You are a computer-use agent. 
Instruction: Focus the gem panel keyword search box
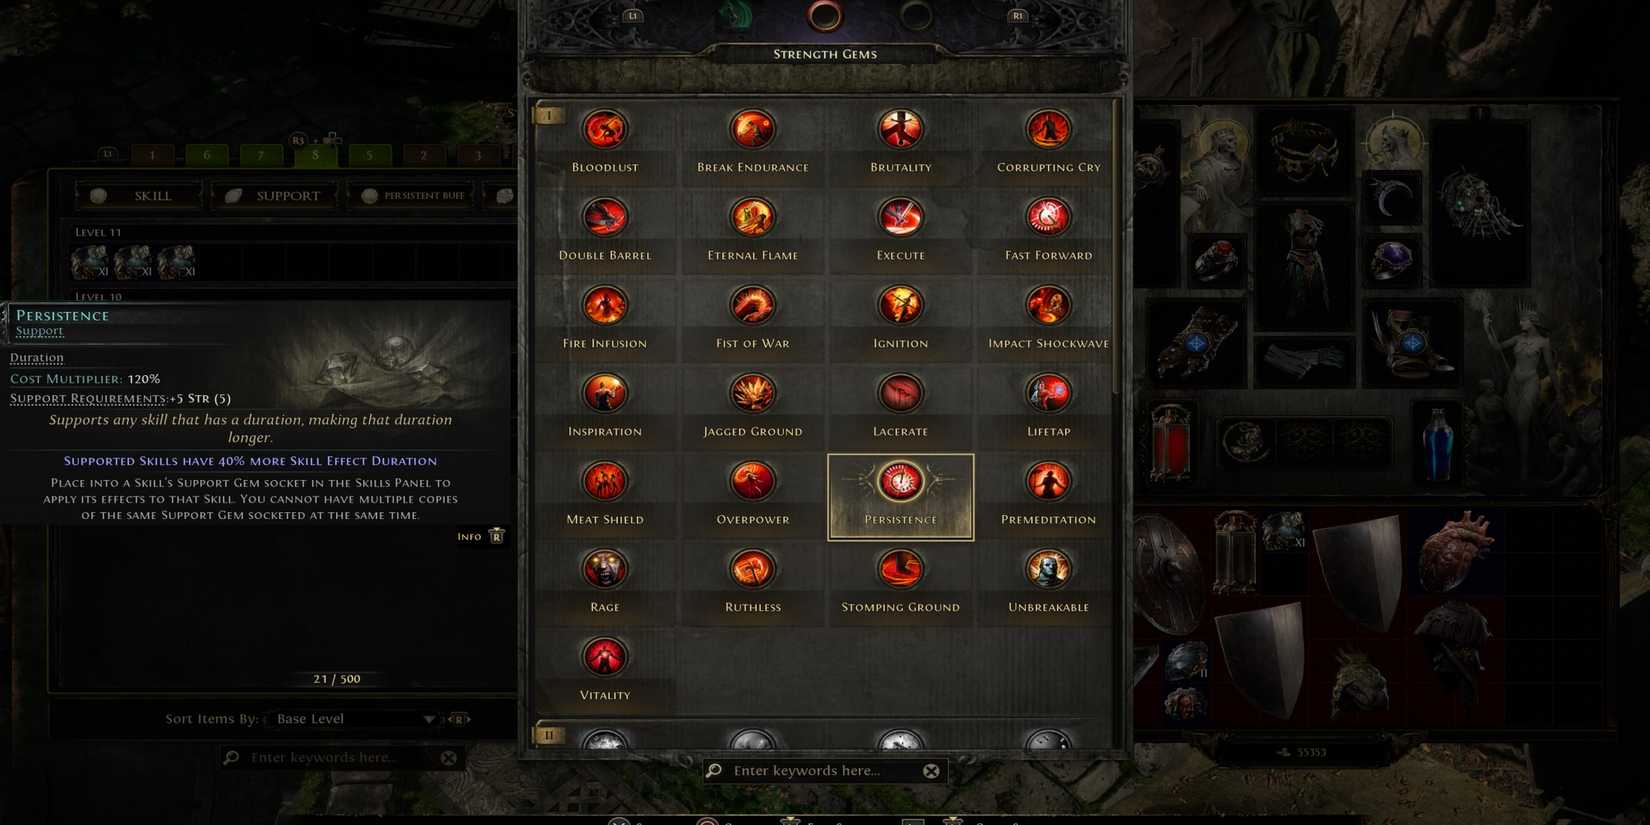(815, 771)
